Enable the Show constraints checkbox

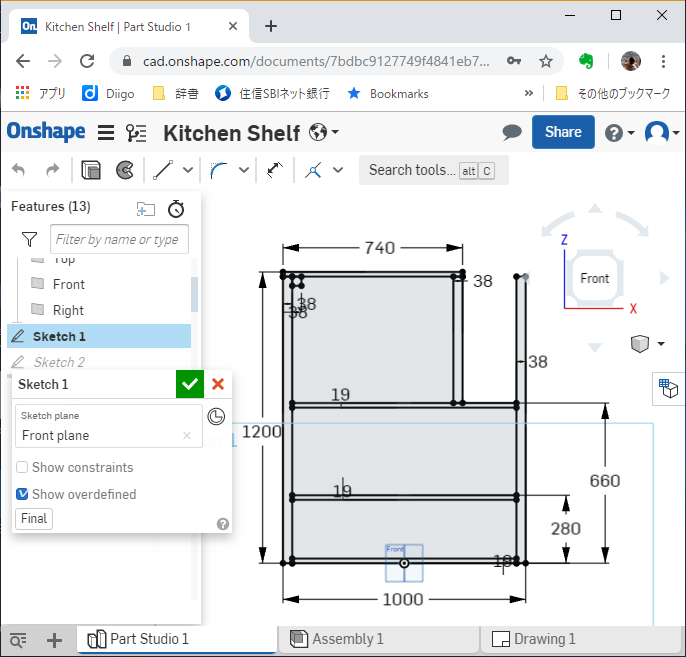pos(22,467)
